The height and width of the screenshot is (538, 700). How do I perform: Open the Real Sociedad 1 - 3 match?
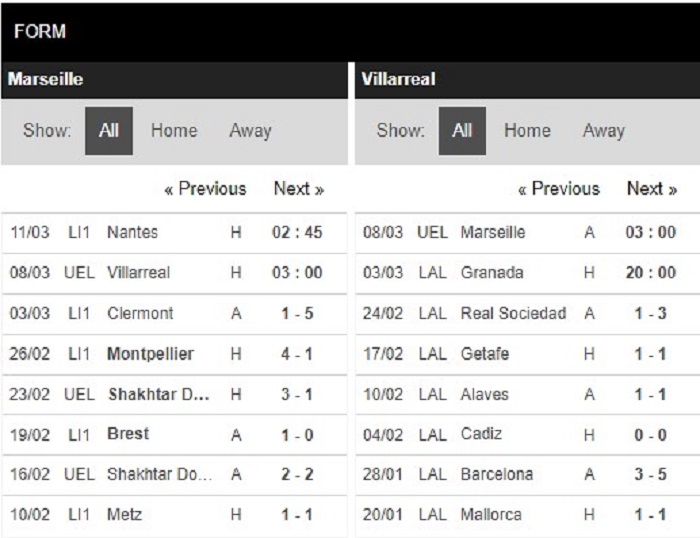(x=528, y=313)
